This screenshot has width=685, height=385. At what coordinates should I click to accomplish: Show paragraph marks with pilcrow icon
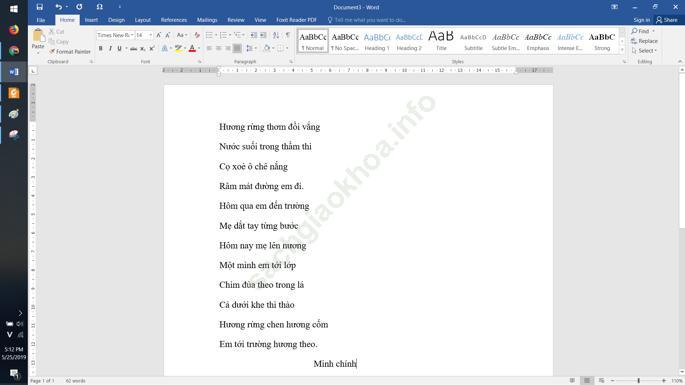[x=287, y=35]
